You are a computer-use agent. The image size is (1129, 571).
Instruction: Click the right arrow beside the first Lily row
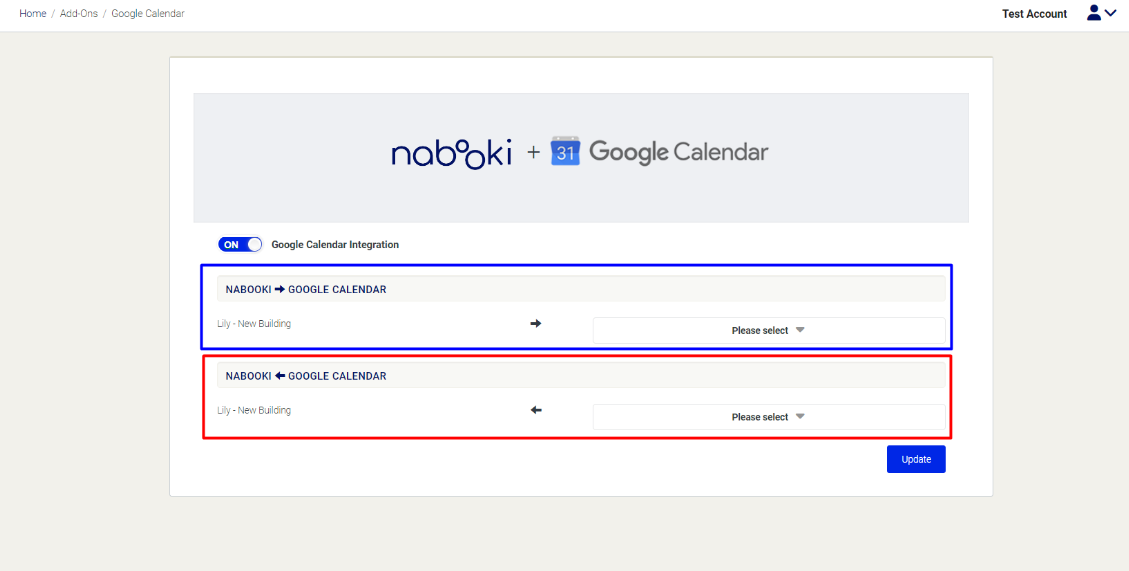pyautogui.click(x=535, y=324)
